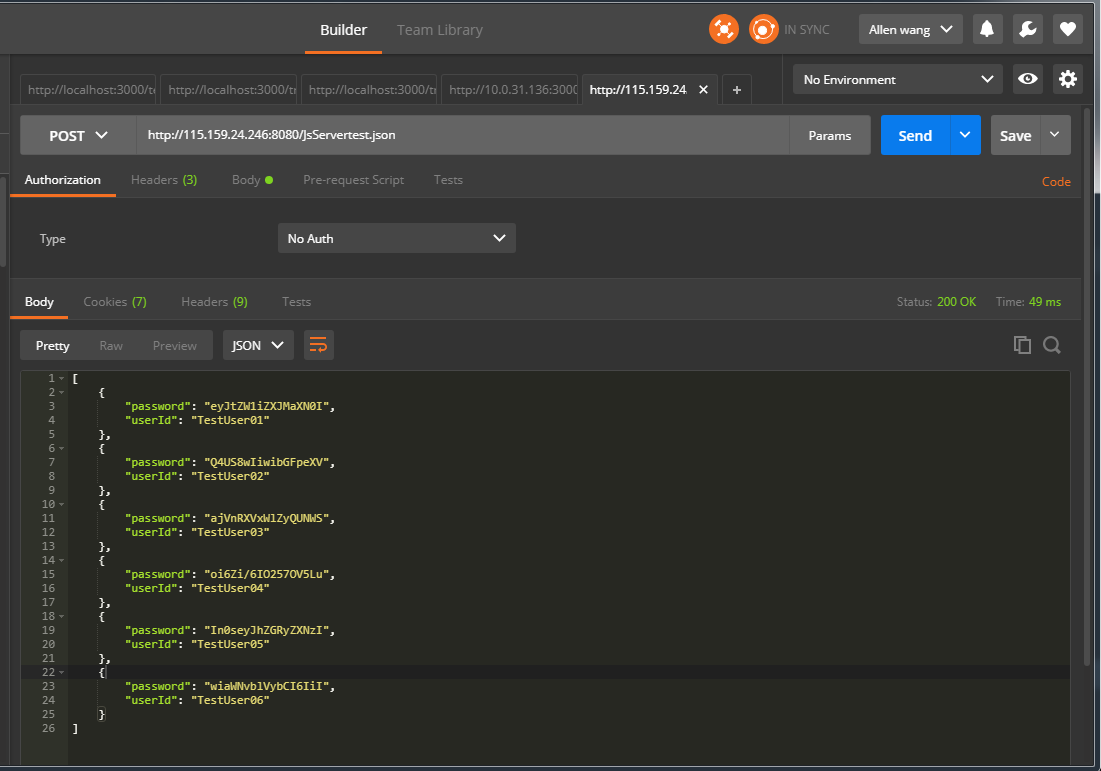
Task: Click userId value "TestUser04"
Action: tap(230, 588)
